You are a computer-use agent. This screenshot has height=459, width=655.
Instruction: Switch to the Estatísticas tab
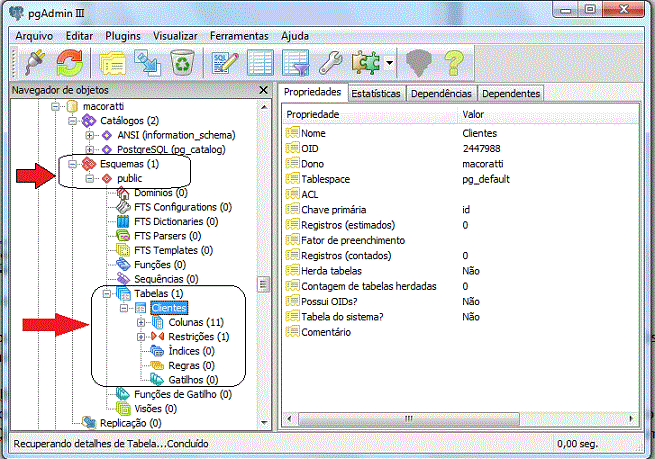click(x=376, y=94)
